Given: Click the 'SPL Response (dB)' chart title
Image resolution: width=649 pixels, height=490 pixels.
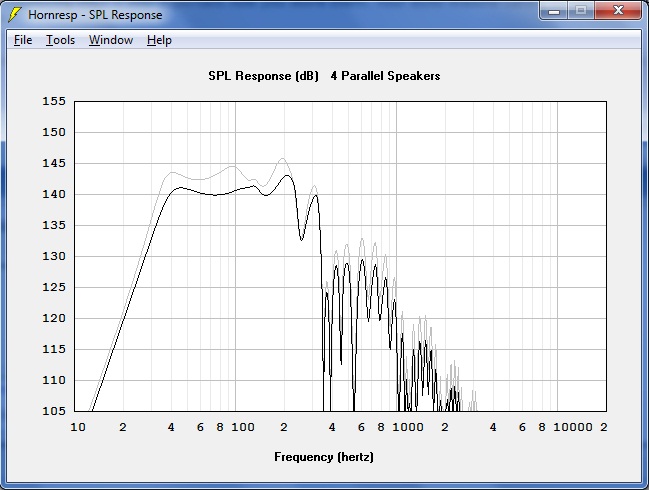Looking at the screenshot, I should 264,76.
